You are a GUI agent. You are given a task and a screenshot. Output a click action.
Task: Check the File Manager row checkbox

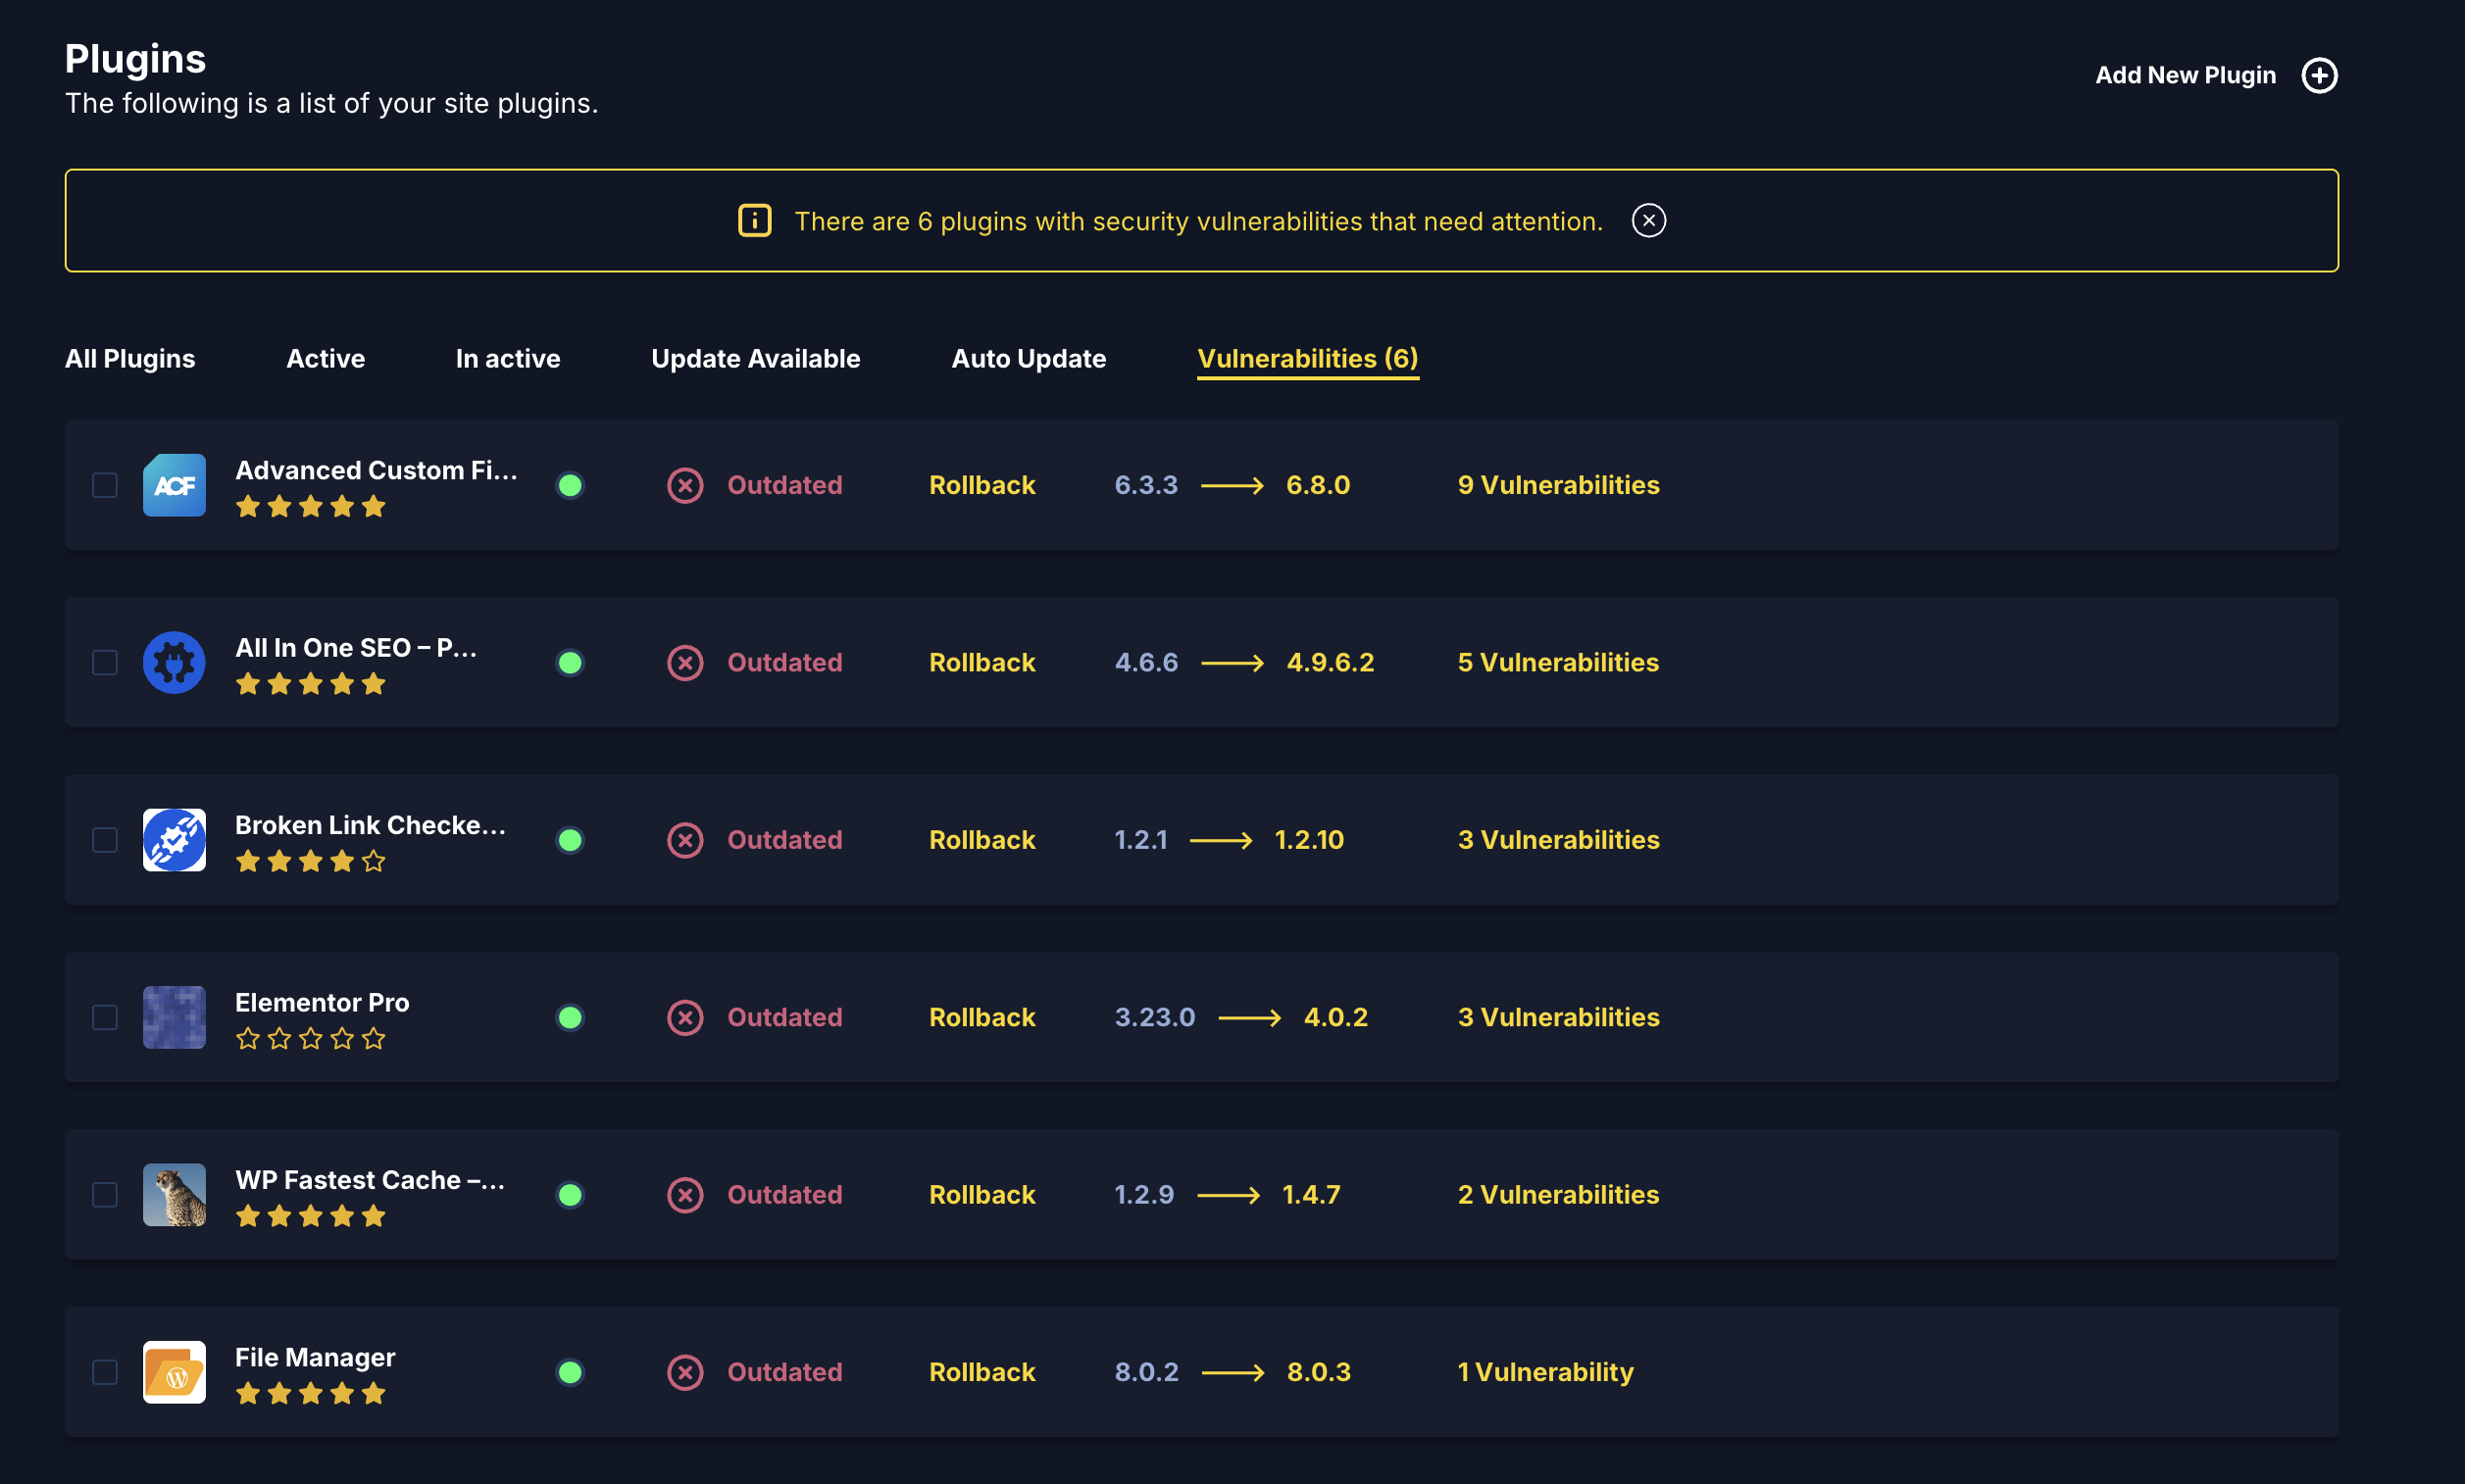point(104,1371)
